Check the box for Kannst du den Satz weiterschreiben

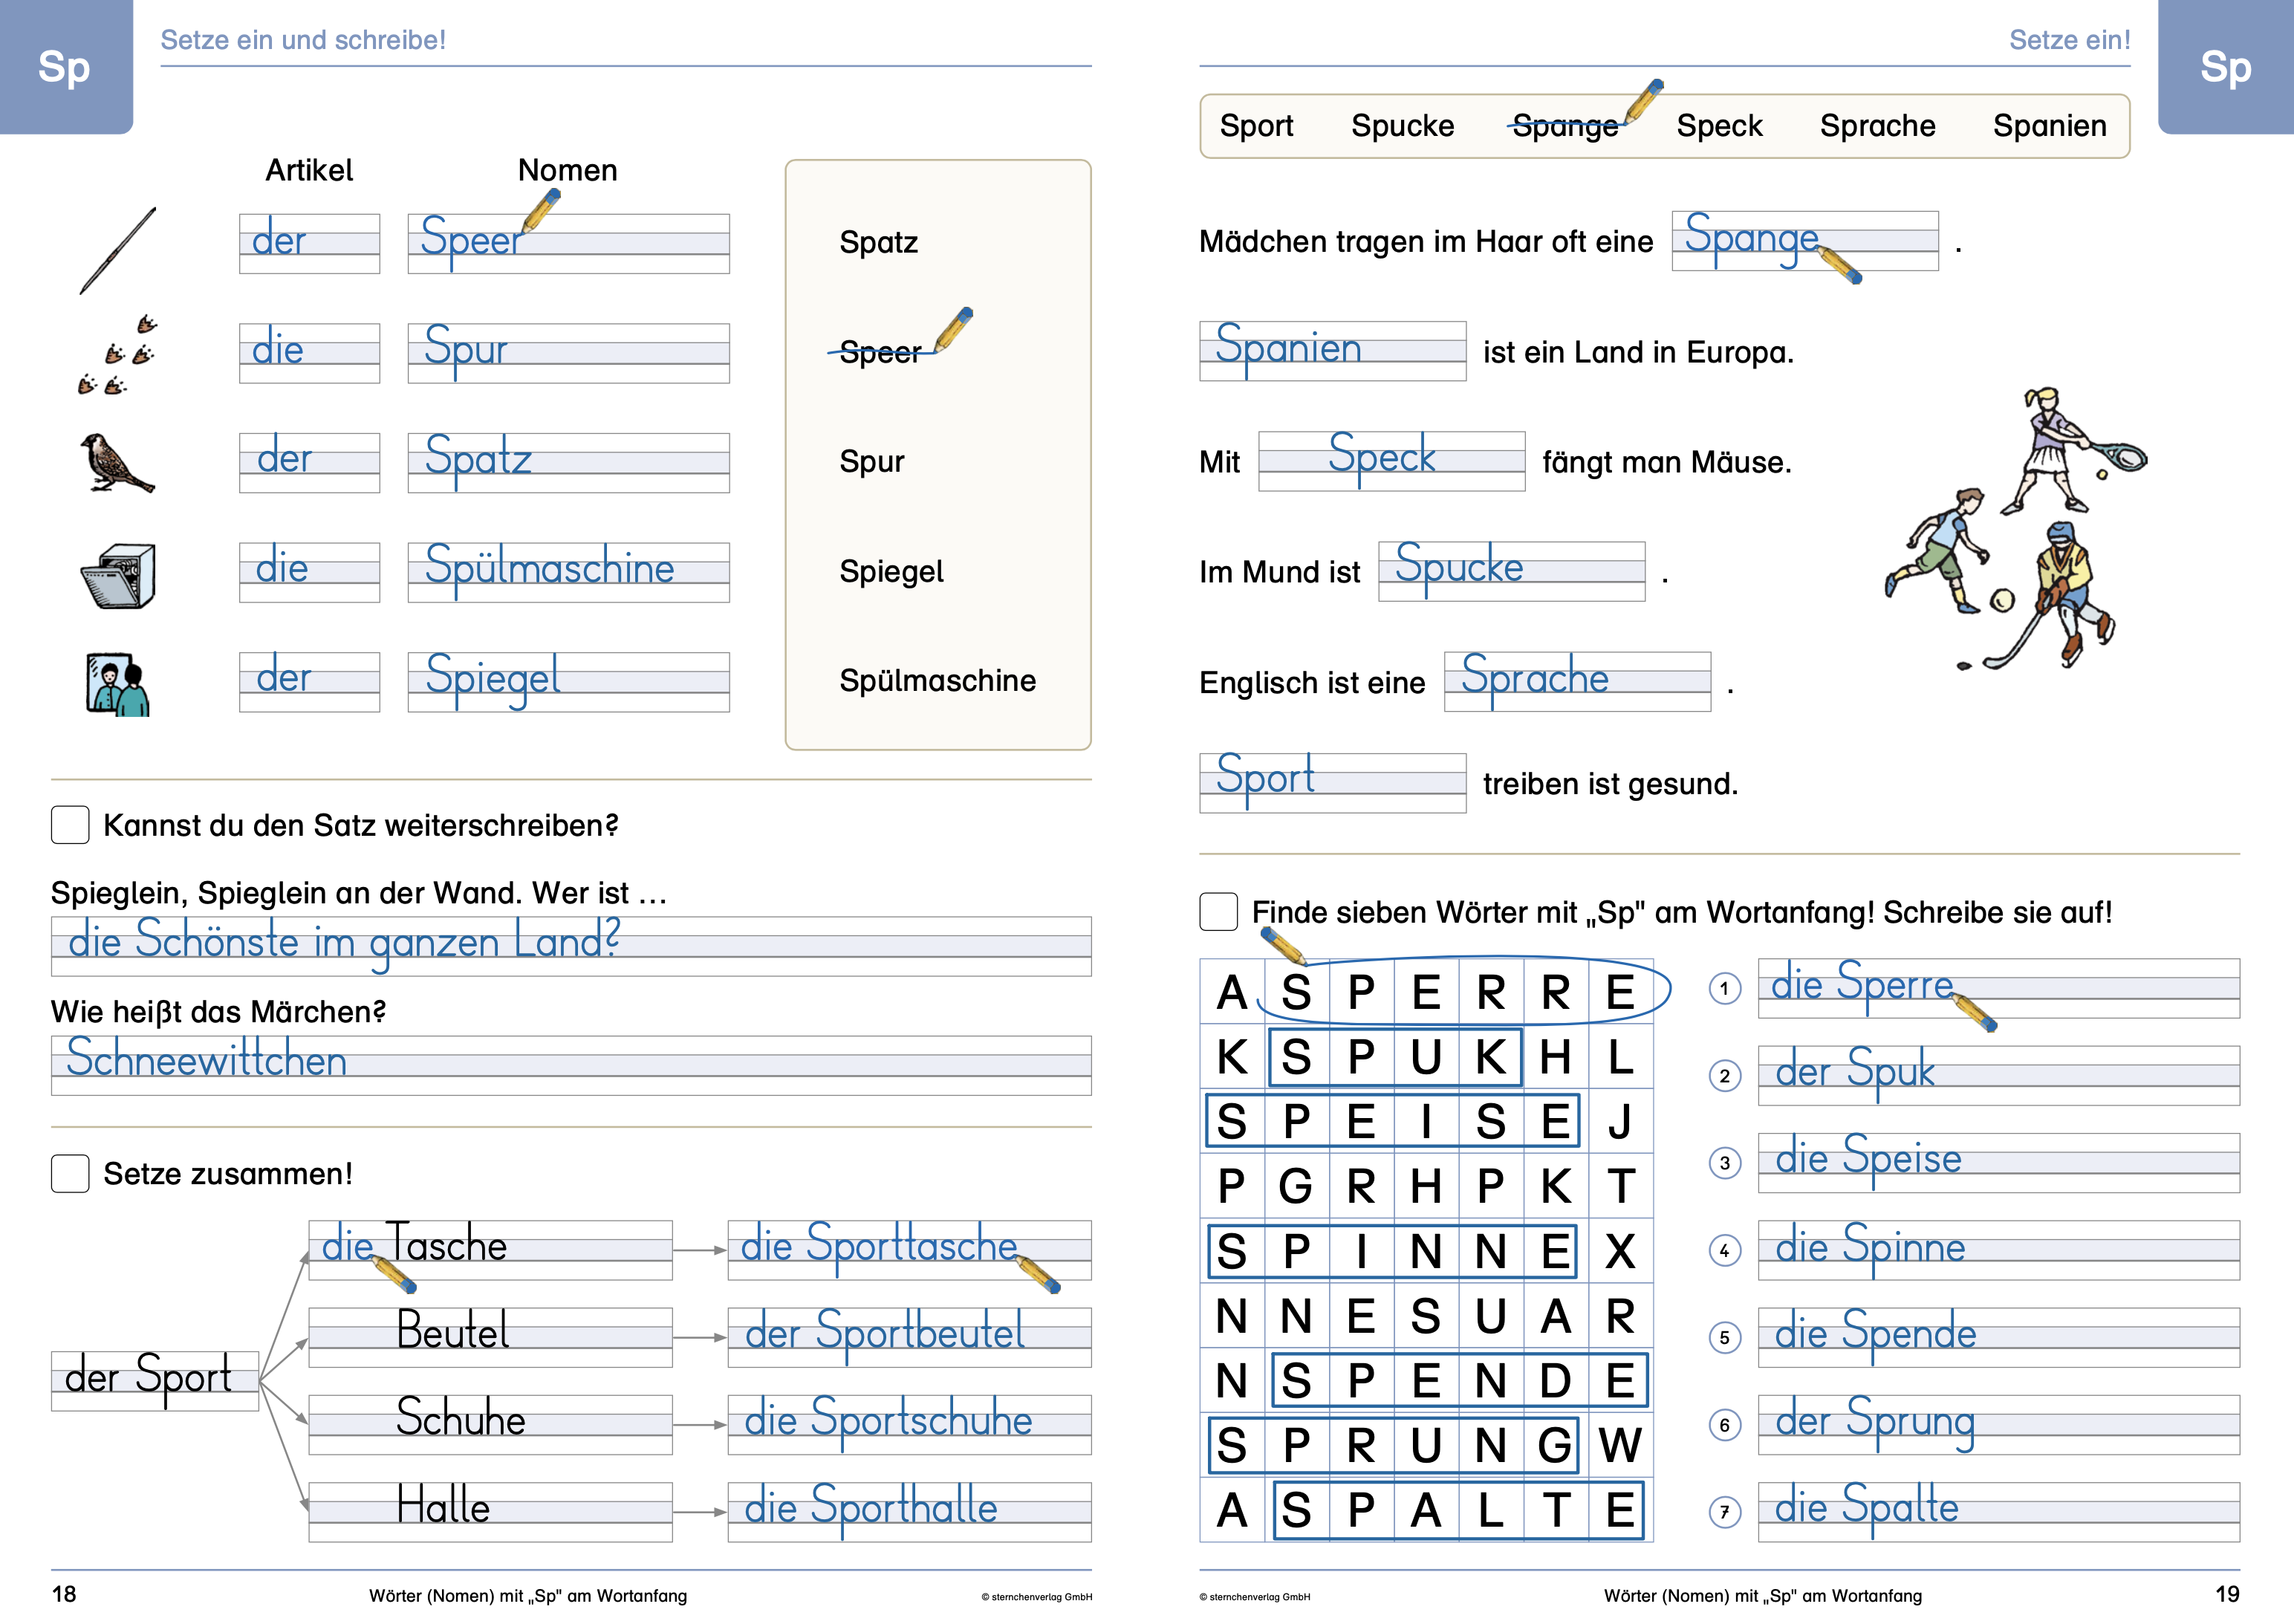(x=70, y=825)
